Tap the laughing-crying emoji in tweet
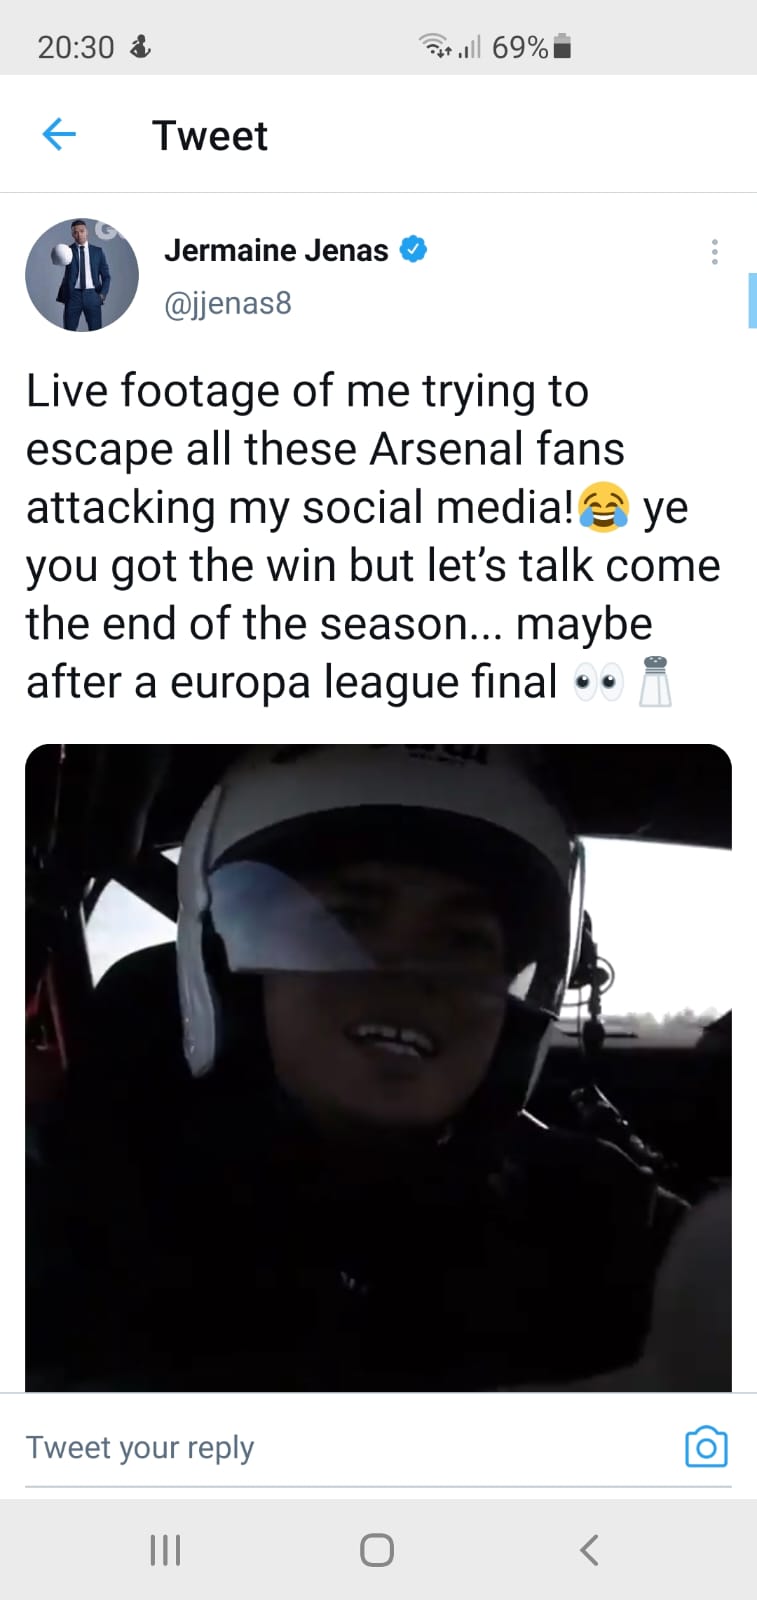The height and width of the screenshot is (1600, 757). (604, 506)
